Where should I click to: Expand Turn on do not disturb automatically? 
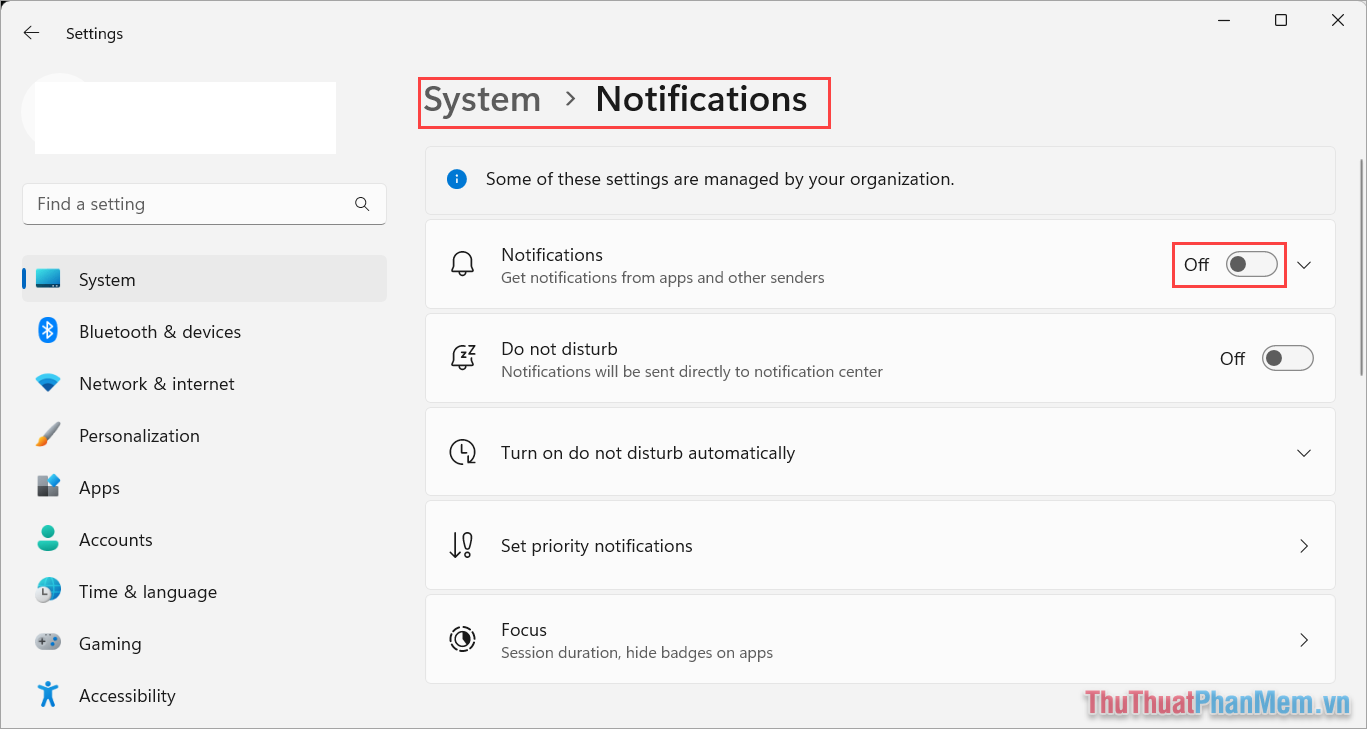[1304, 452]
